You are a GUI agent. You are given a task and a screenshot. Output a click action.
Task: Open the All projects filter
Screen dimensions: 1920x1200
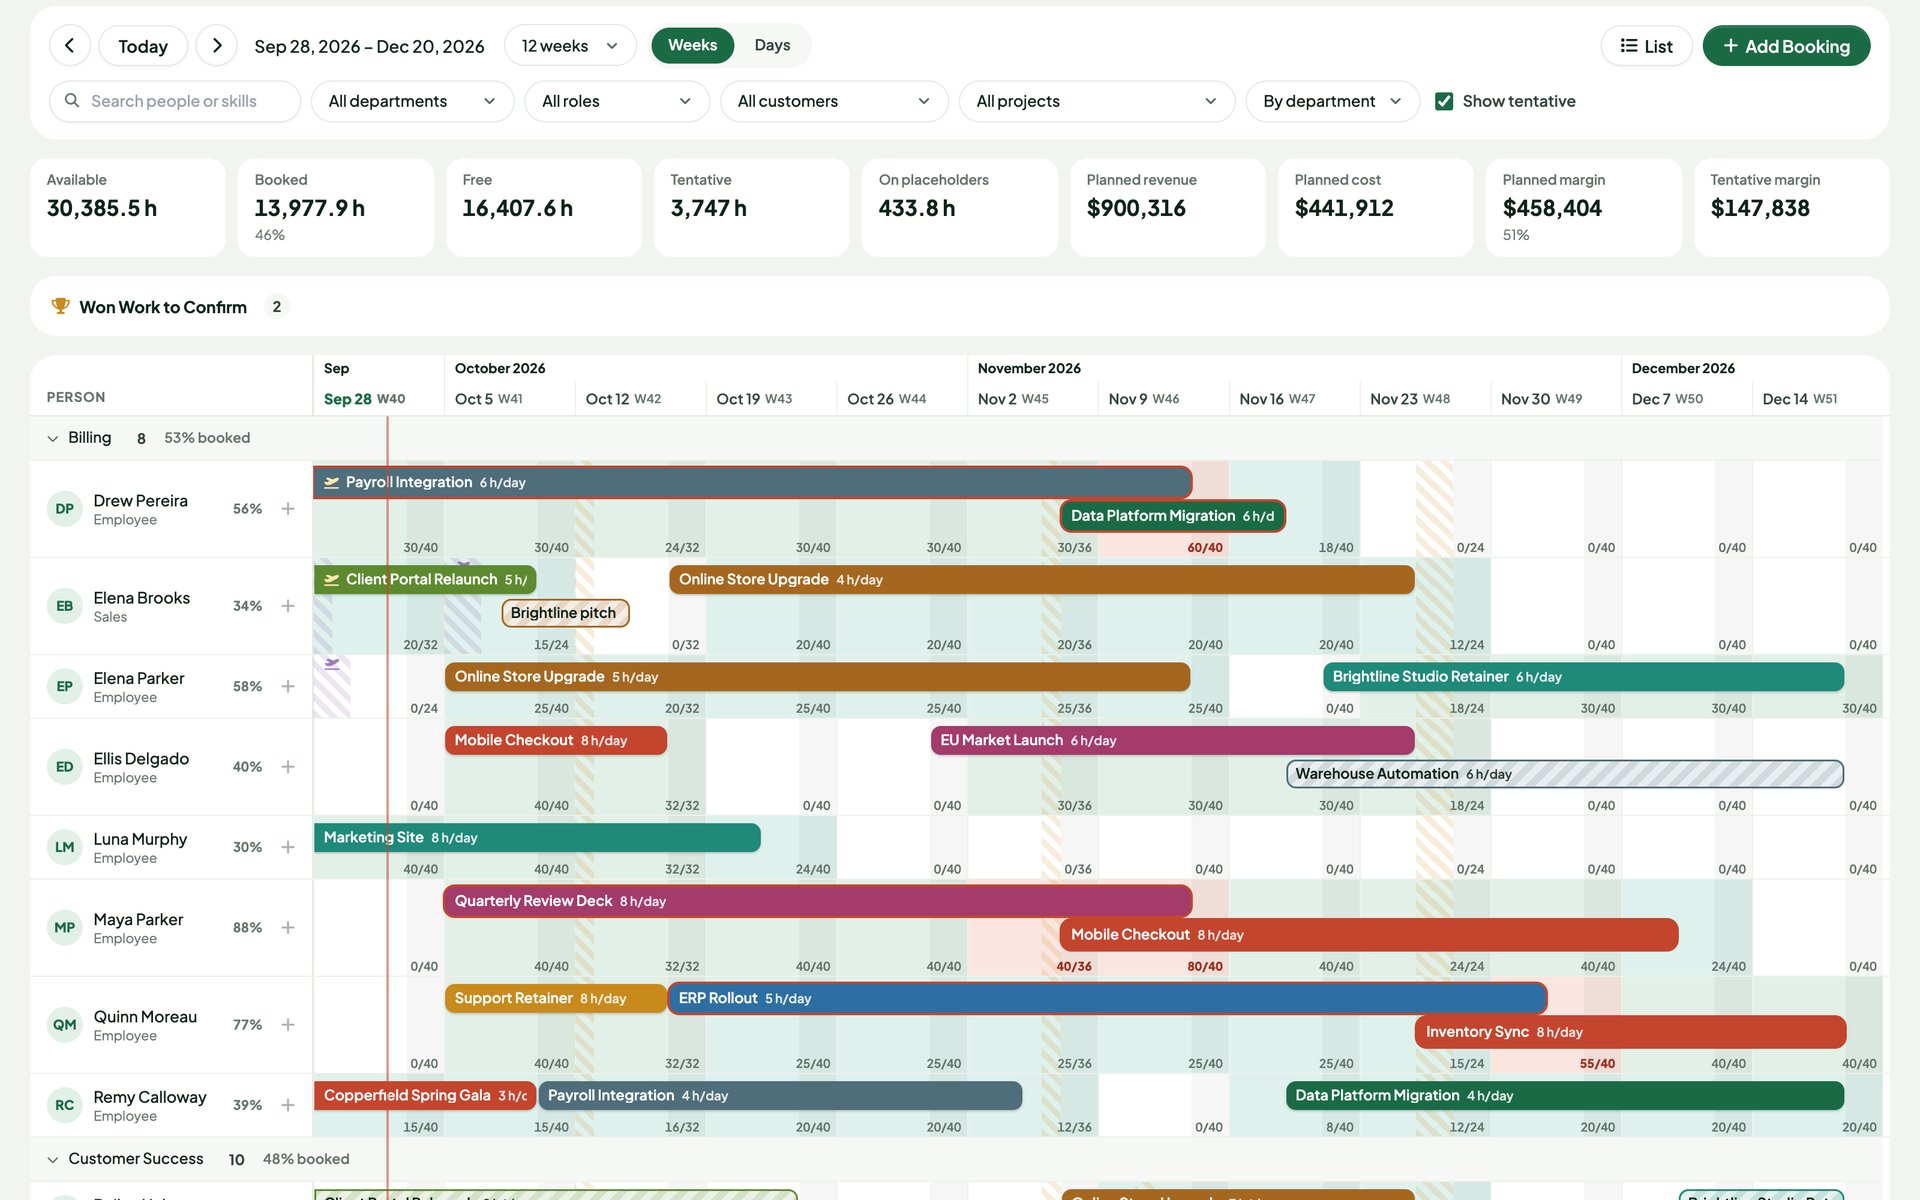pyautogui.click(x=1097, y=101)
